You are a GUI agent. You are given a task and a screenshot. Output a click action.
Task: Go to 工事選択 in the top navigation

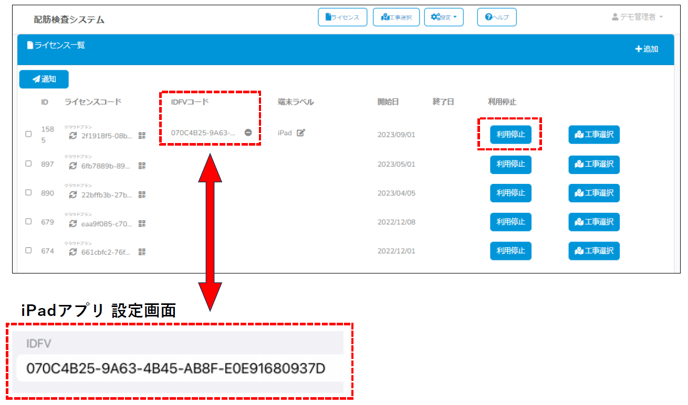point(396,17)
